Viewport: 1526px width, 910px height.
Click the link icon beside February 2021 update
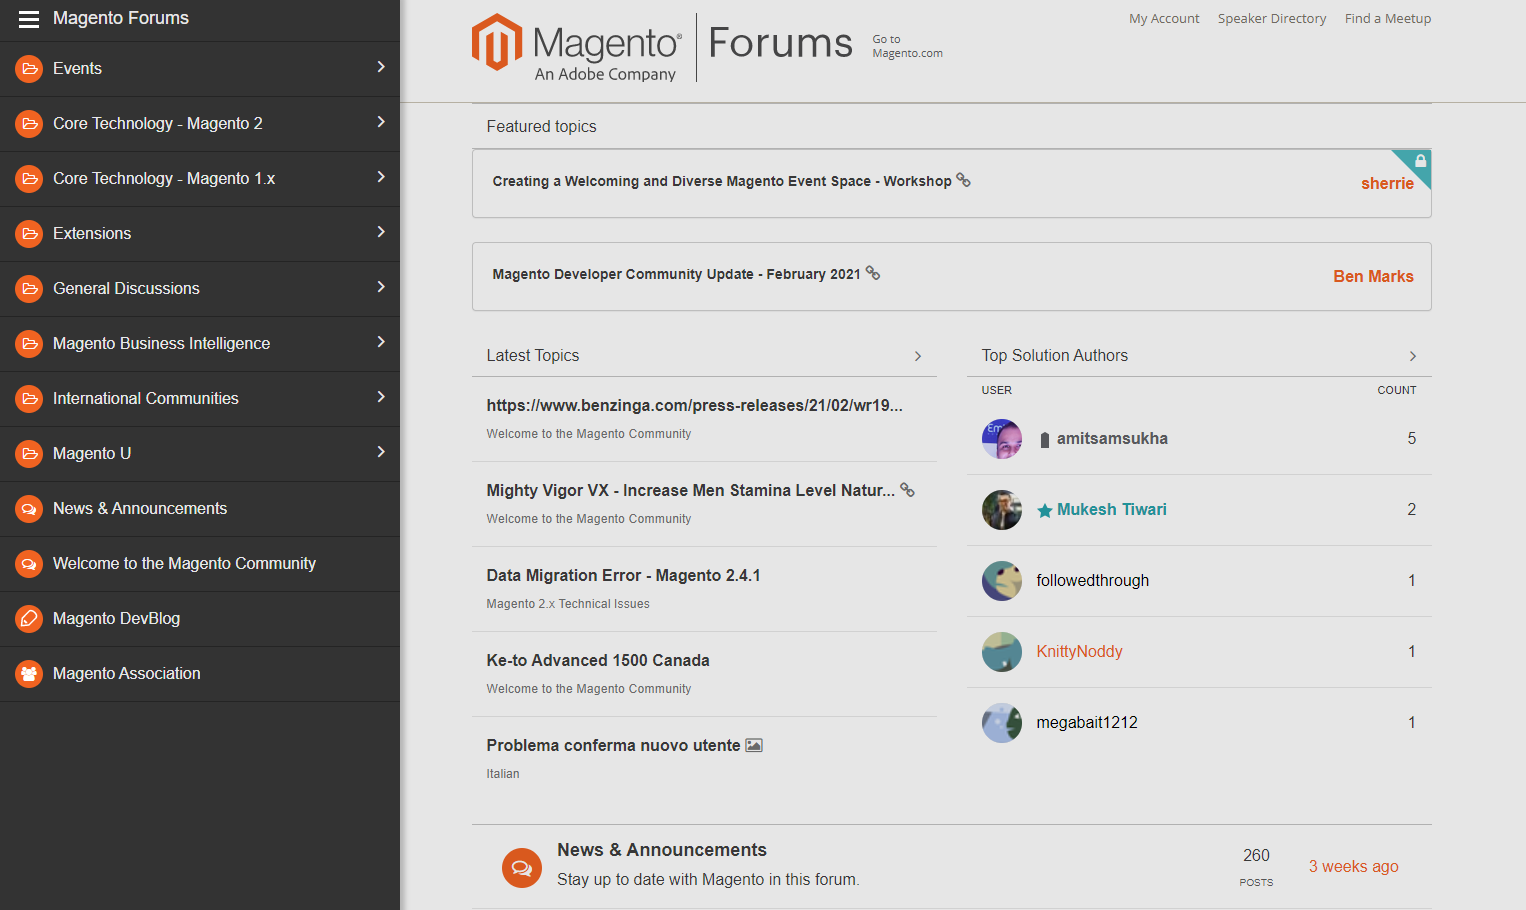[873, 273]
